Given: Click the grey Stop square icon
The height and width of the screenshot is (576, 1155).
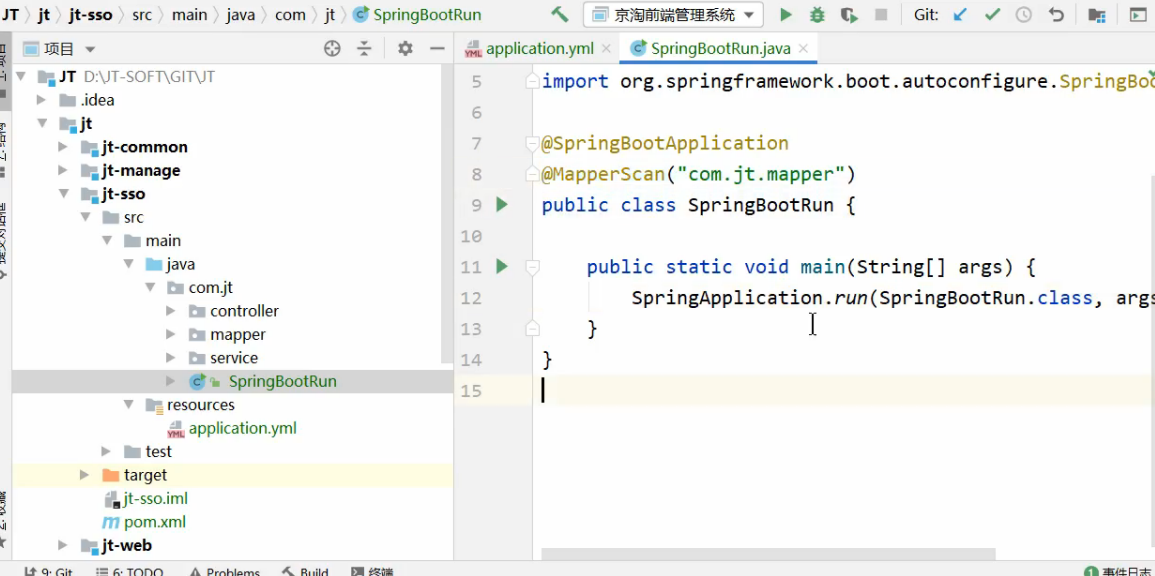Looking at the screenshot, I should 881,14.
